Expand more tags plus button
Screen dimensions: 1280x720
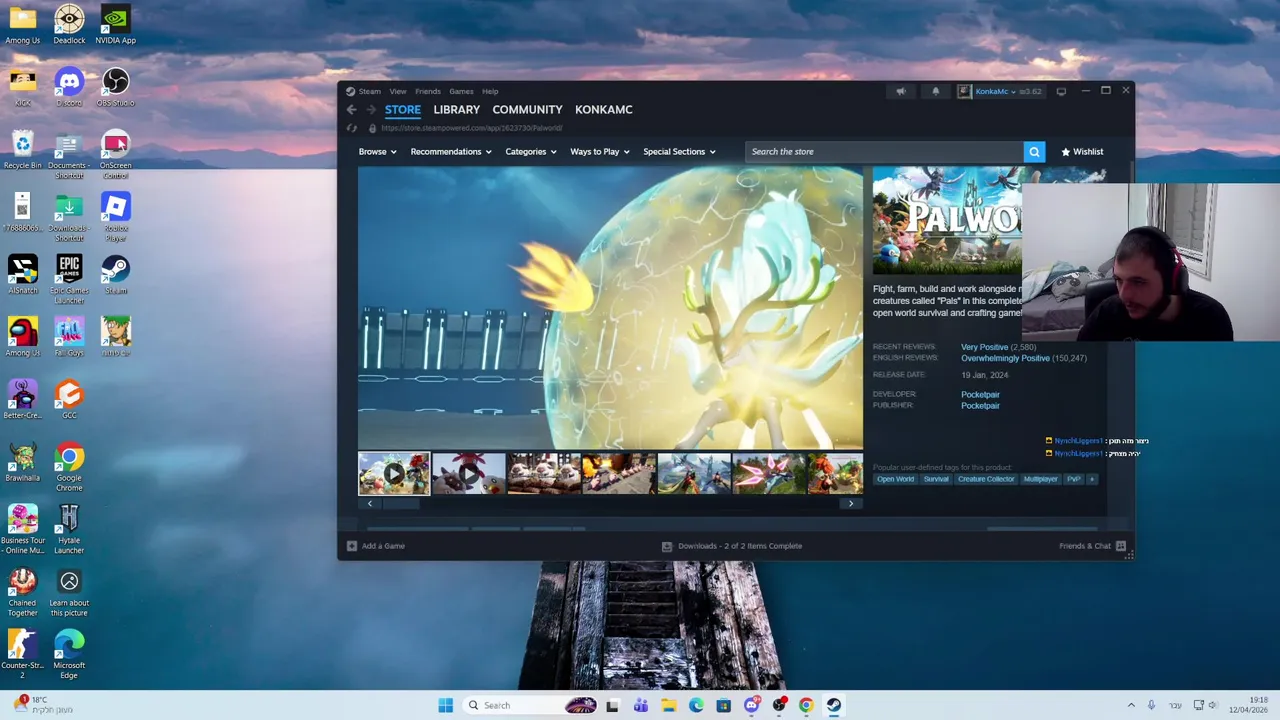1092,479
